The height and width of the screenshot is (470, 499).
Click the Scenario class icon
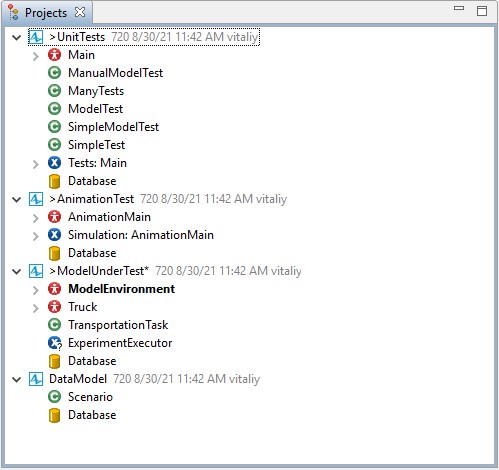click(x=54, y=397)
